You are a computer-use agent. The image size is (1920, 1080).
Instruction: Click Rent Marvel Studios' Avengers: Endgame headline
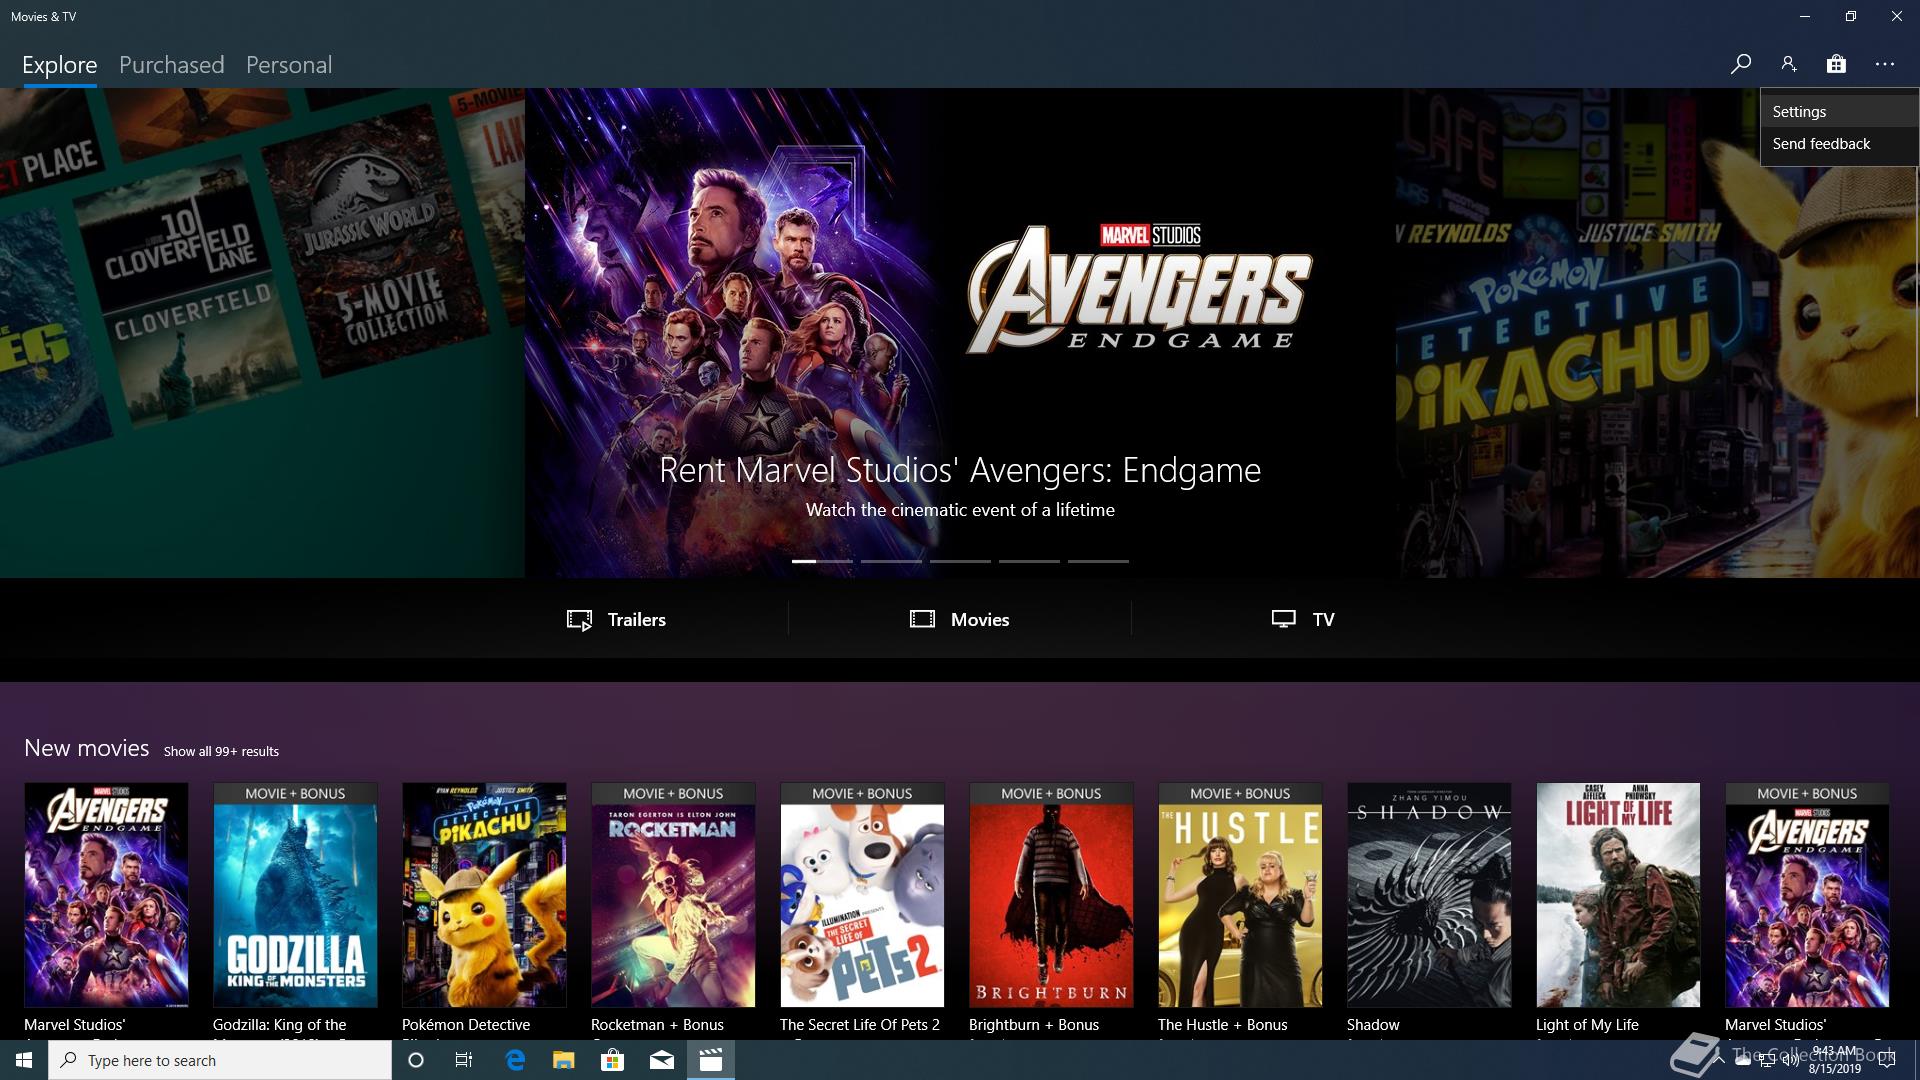tap(960, 470)
